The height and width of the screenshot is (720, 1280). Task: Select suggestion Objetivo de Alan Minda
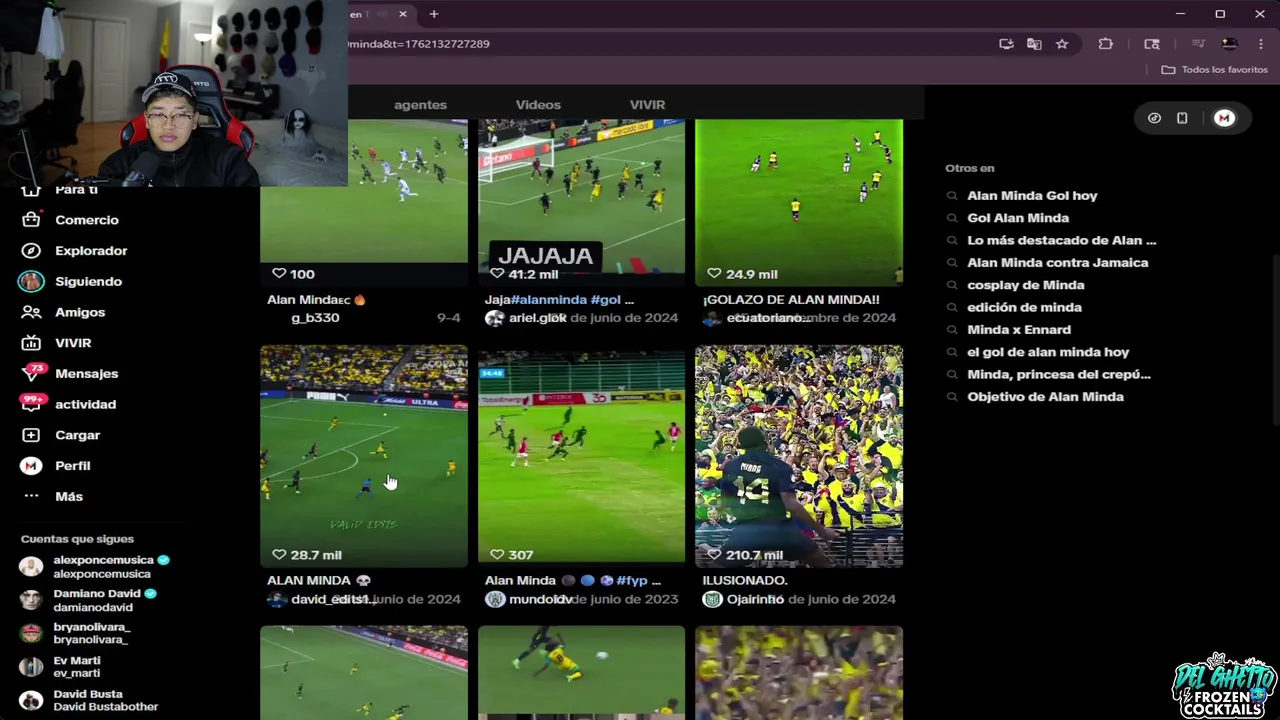click(x=1045, y=397)
